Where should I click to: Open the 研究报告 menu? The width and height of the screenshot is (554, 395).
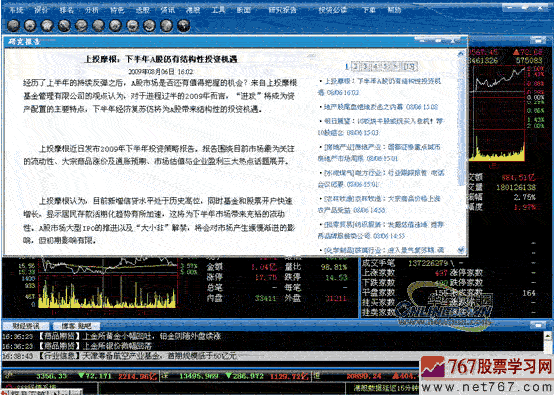pyautogui.click(x=282, y=10)
